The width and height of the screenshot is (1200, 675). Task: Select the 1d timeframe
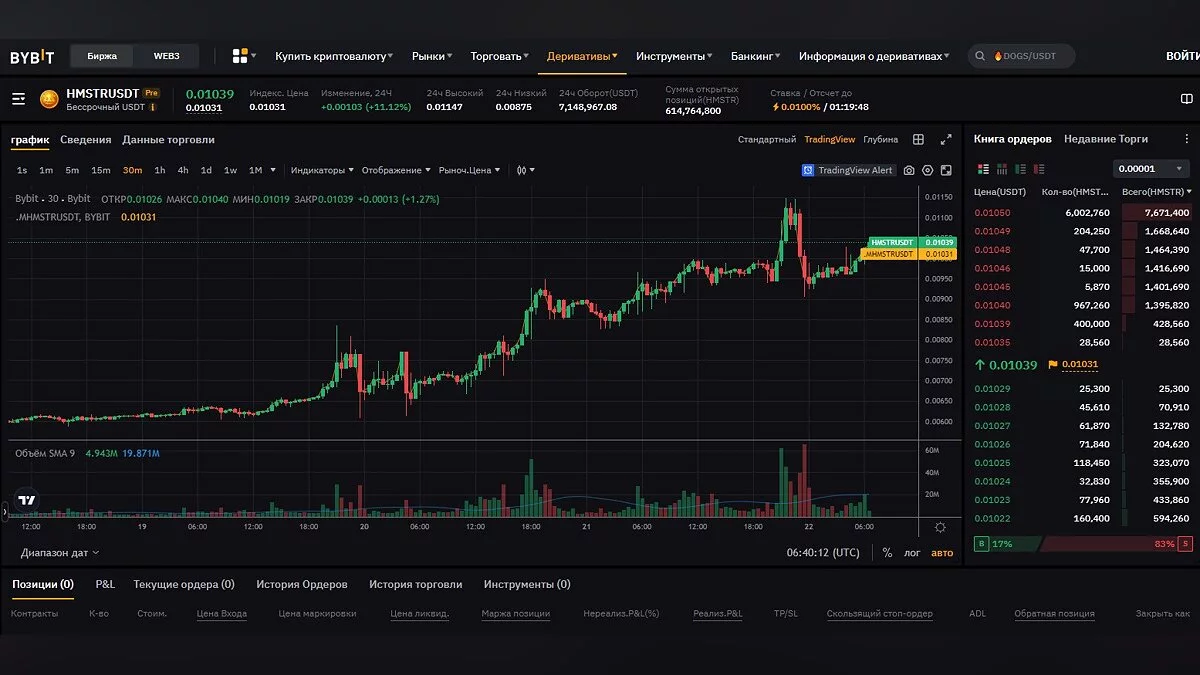(206, 170)
